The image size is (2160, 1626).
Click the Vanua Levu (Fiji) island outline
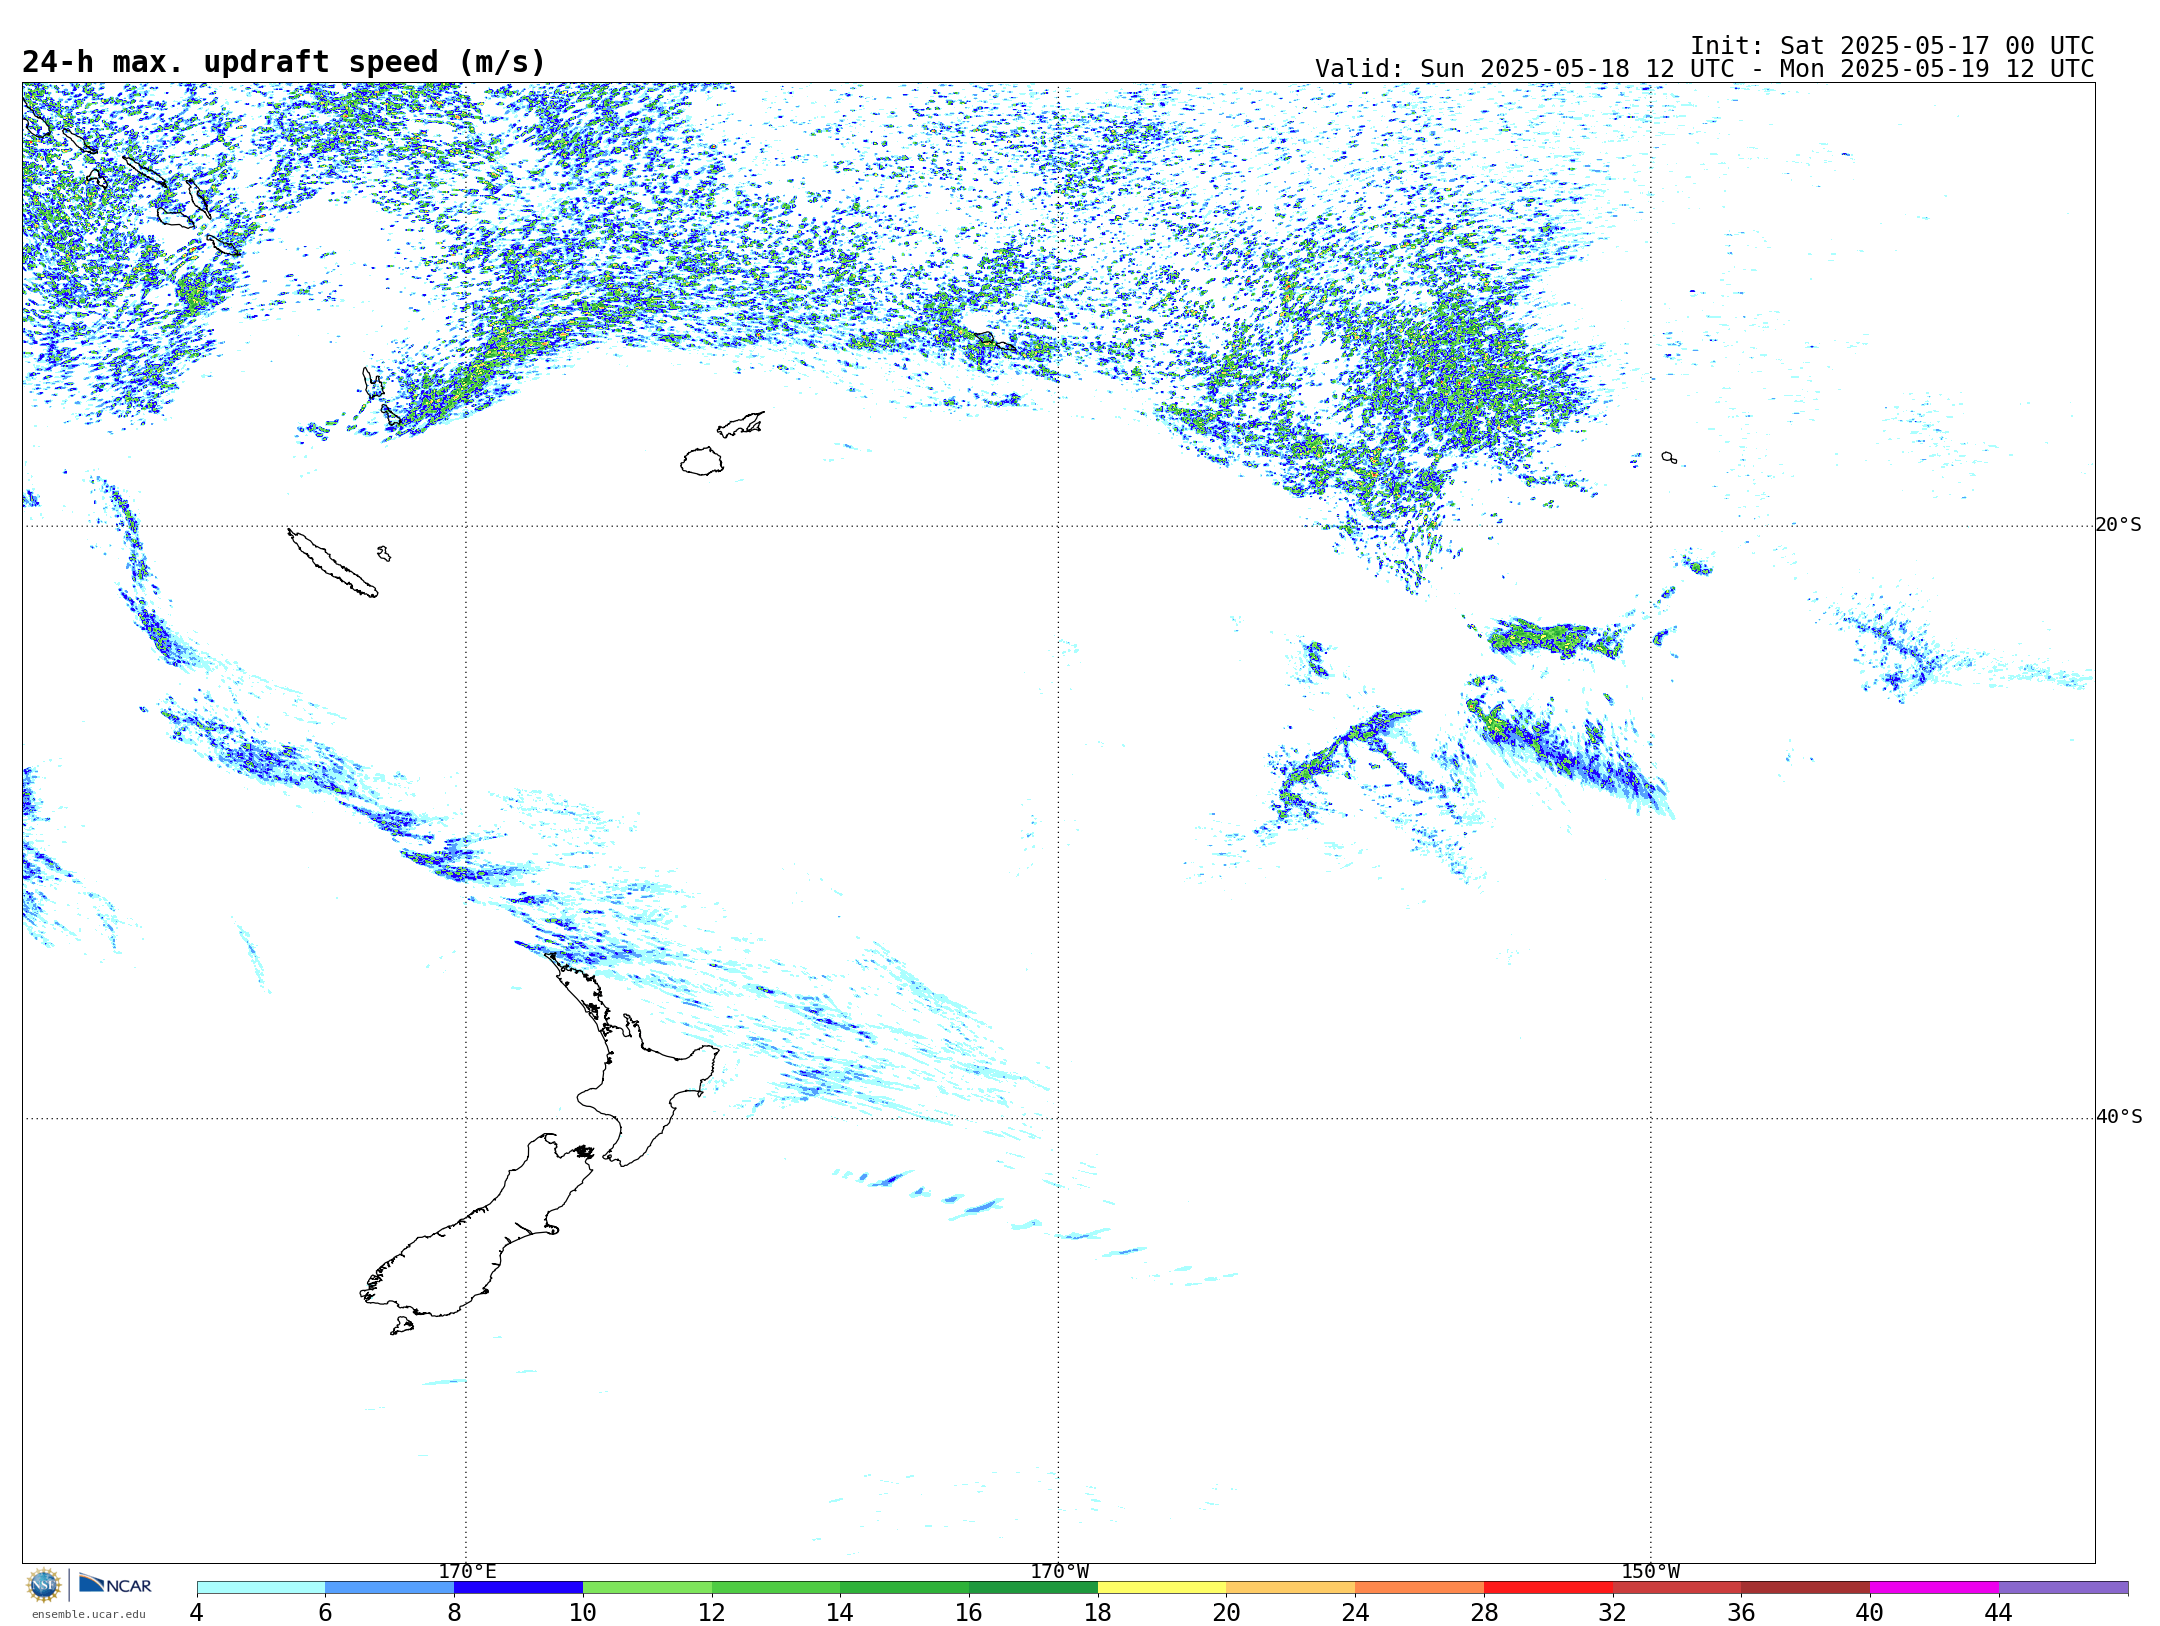click(740, 425)
